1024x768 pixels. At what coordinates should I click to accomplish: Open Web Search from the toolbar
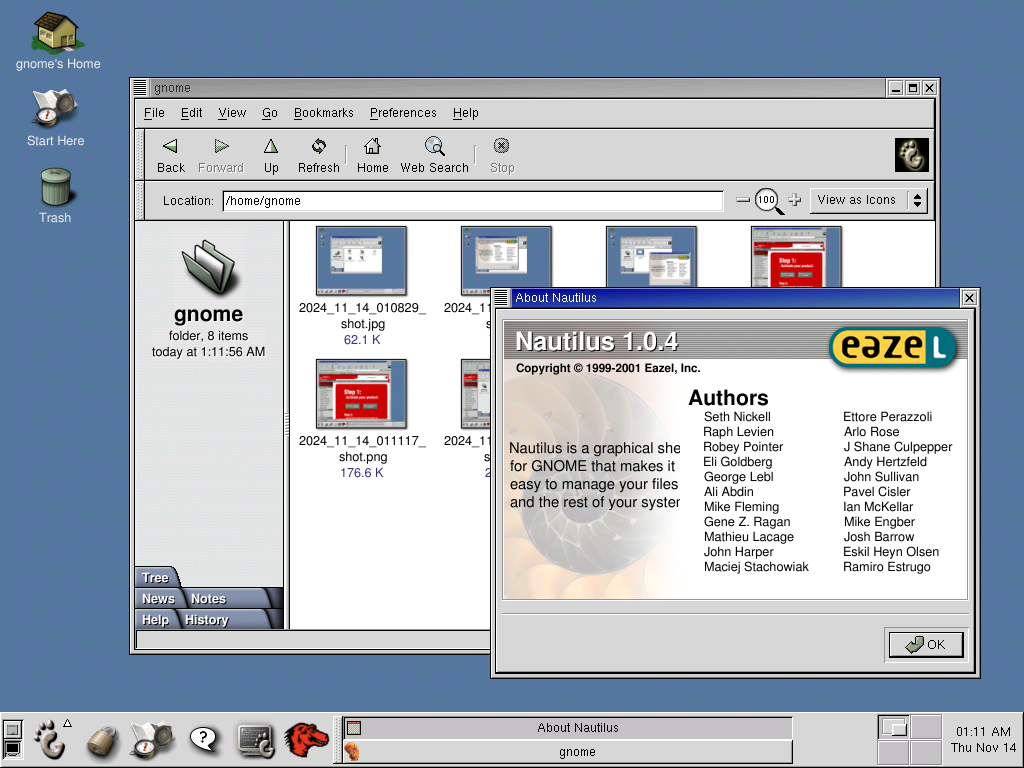[x=434, y=155]
